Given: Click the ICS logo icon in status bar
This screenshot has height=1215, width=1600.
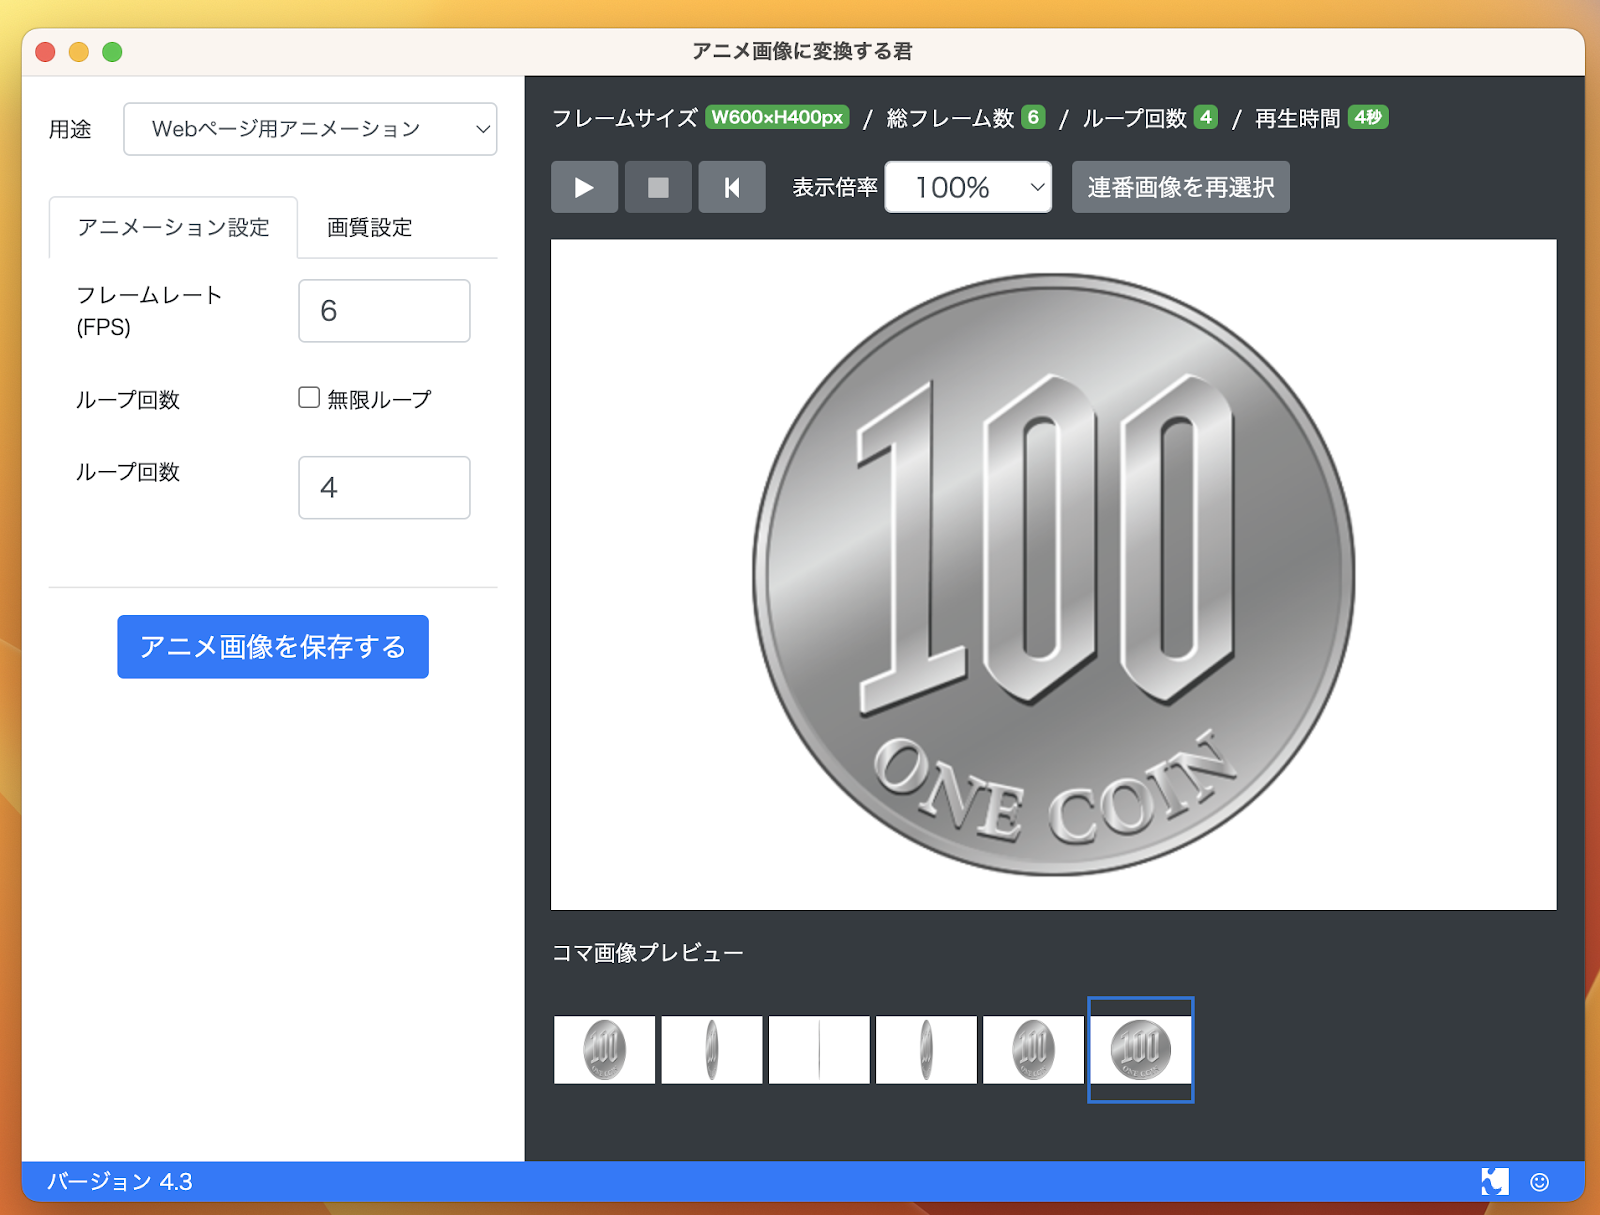Looking at the screenshot, I should [x=1494, y=1181].
